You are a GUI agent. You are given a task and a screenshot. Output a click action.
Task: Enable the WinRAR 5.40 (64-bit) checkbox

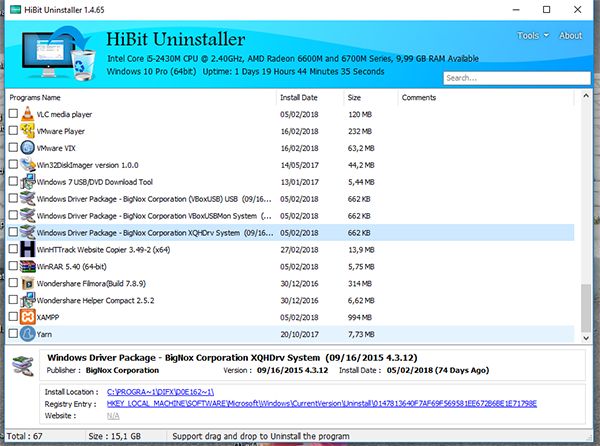pos(13,266)
